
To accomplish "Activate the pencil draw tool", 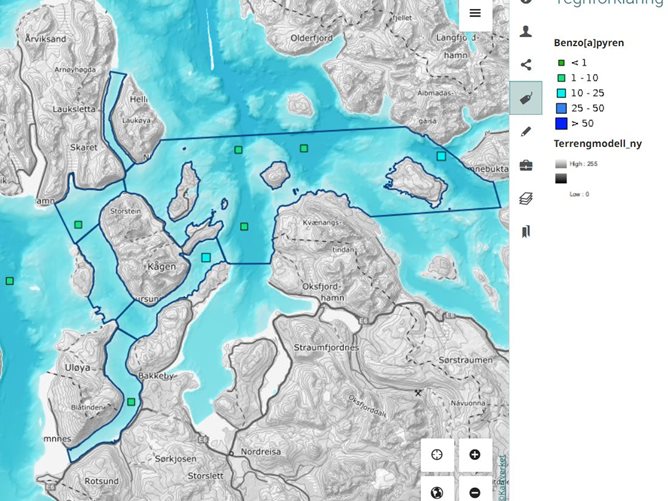I will [526, 131].
